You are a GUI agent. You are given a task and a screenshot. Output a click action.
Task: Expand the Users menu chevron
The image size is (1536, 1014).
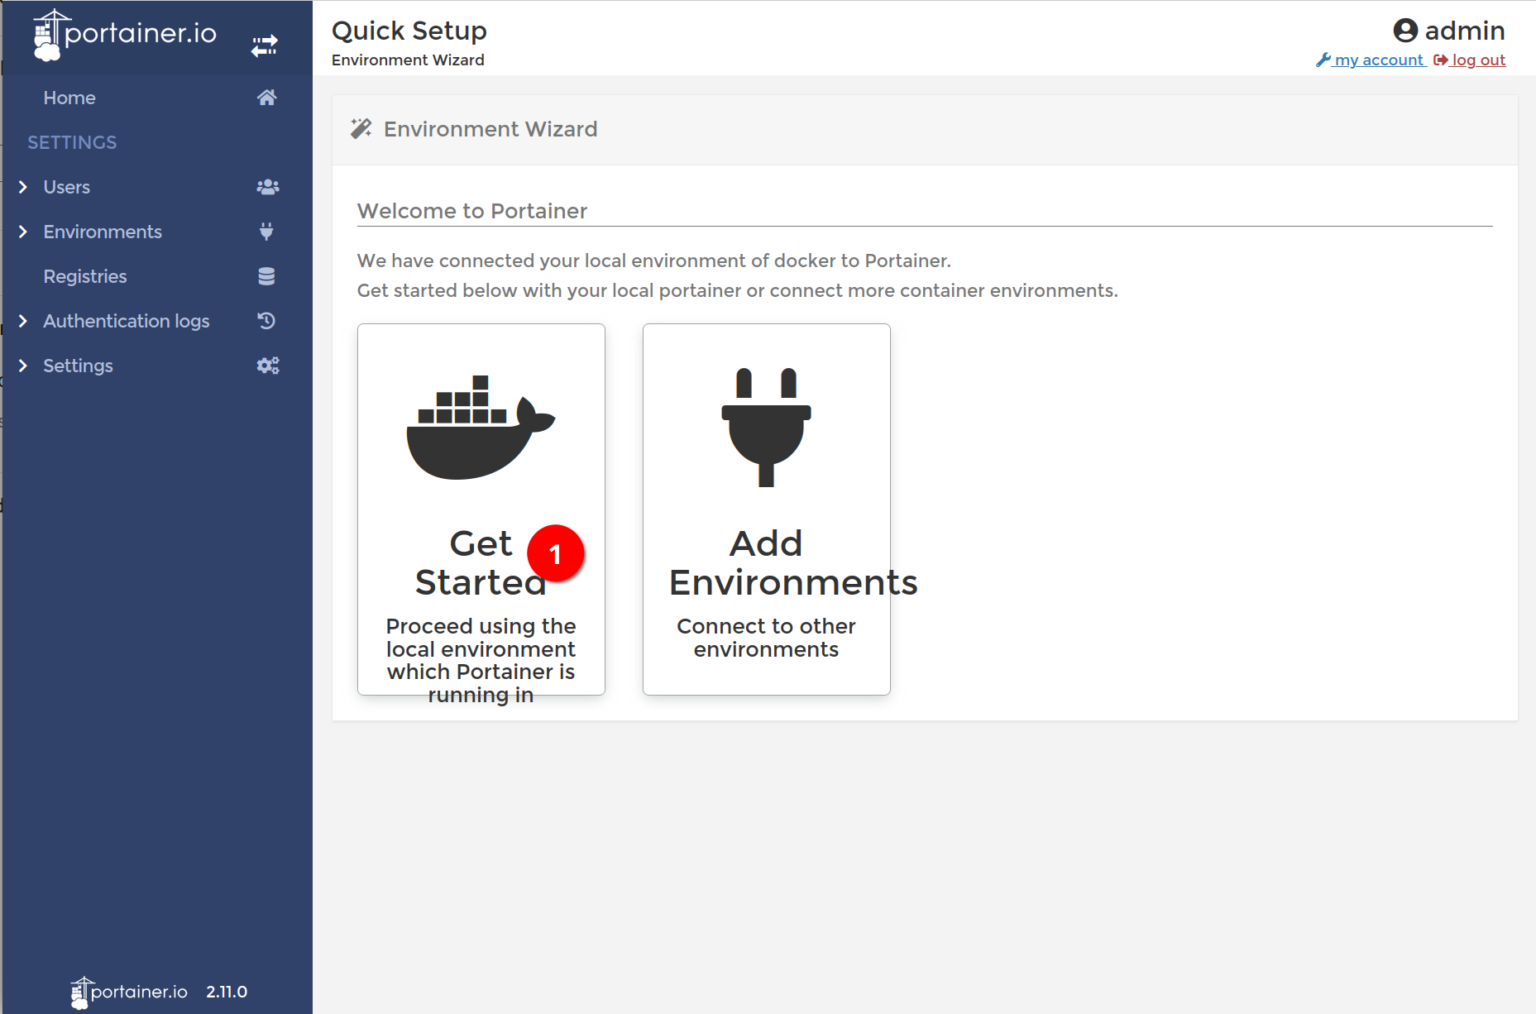(23, 187)
